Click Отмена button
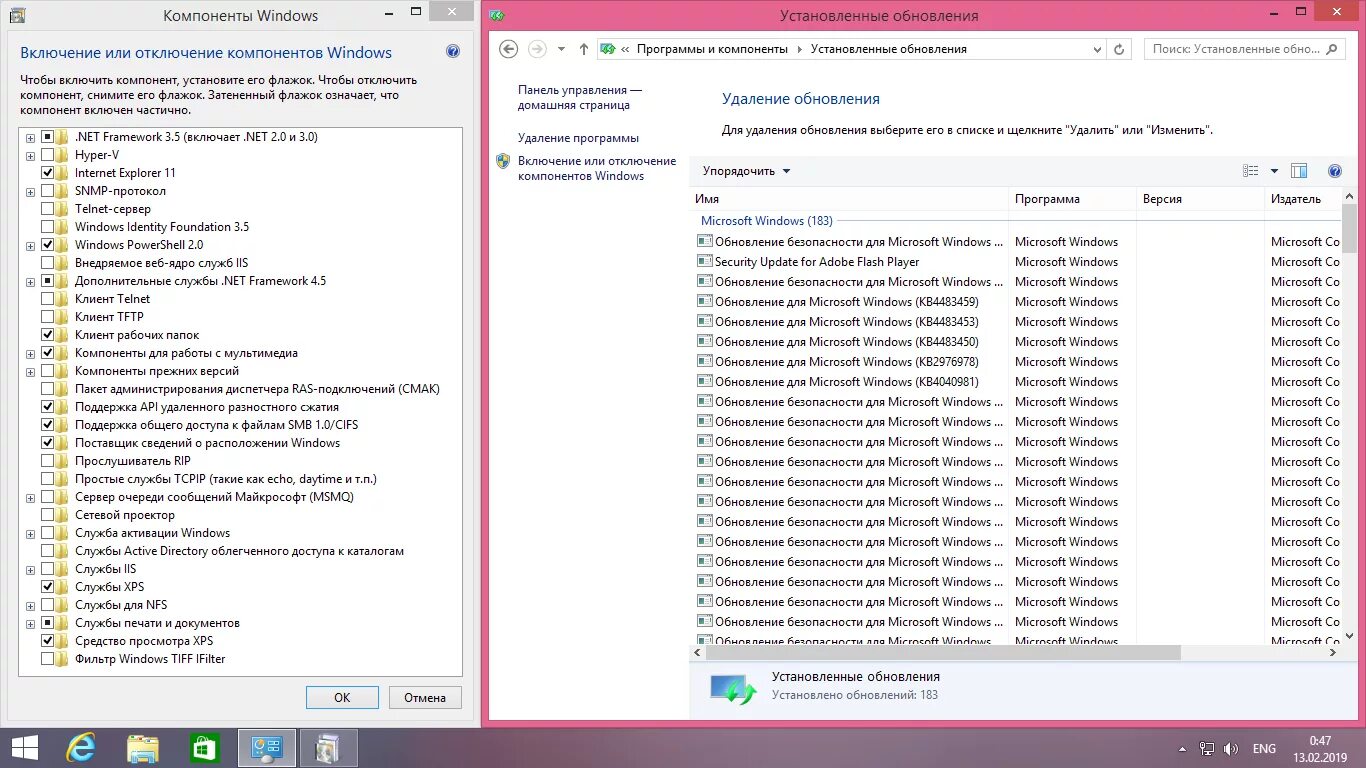 click(425, 698)
